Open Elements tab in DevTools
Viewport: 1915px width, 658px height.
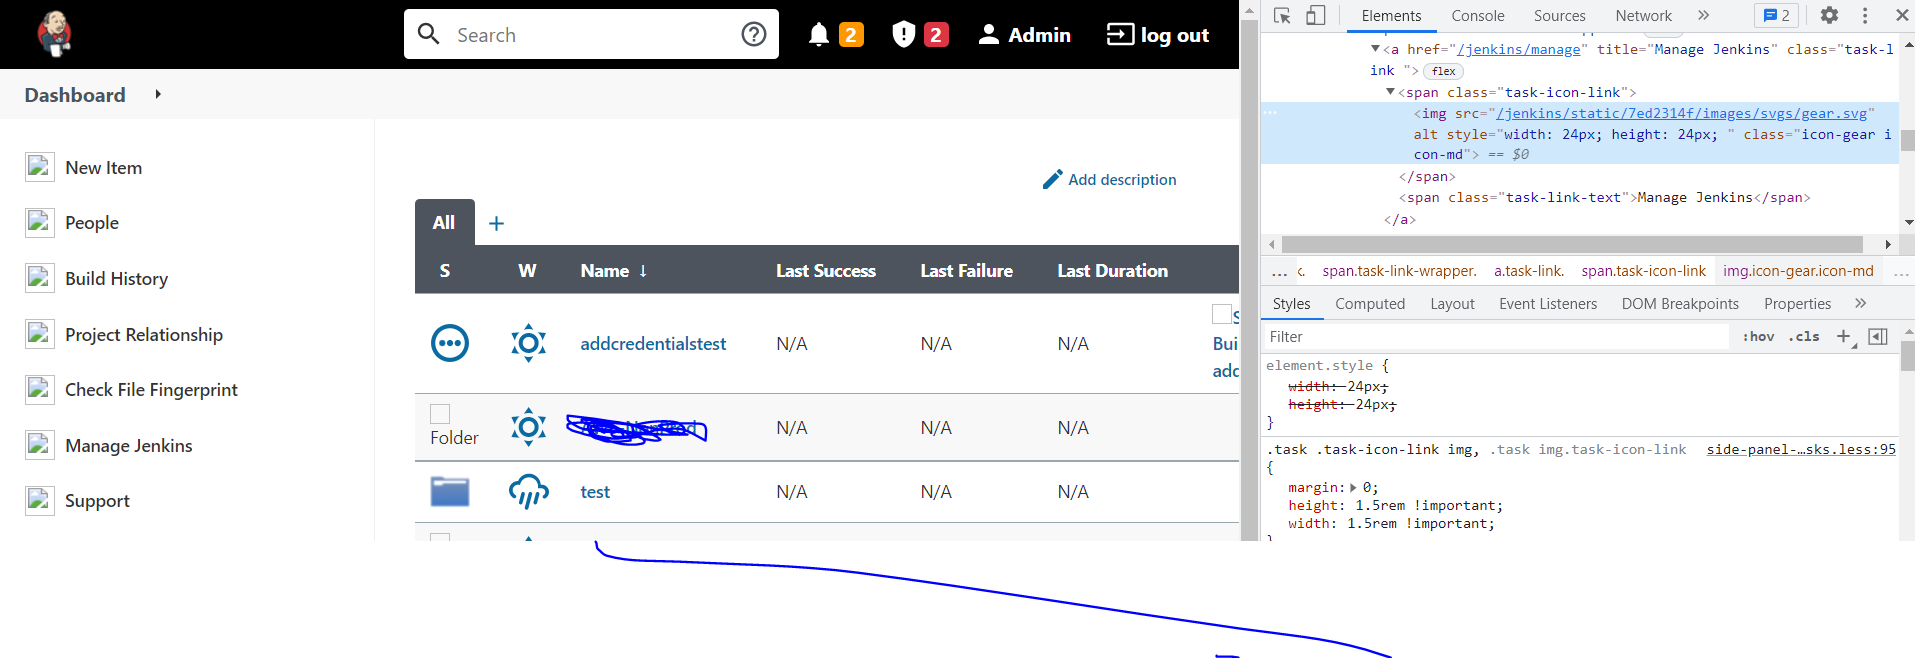coord(1391,15)
